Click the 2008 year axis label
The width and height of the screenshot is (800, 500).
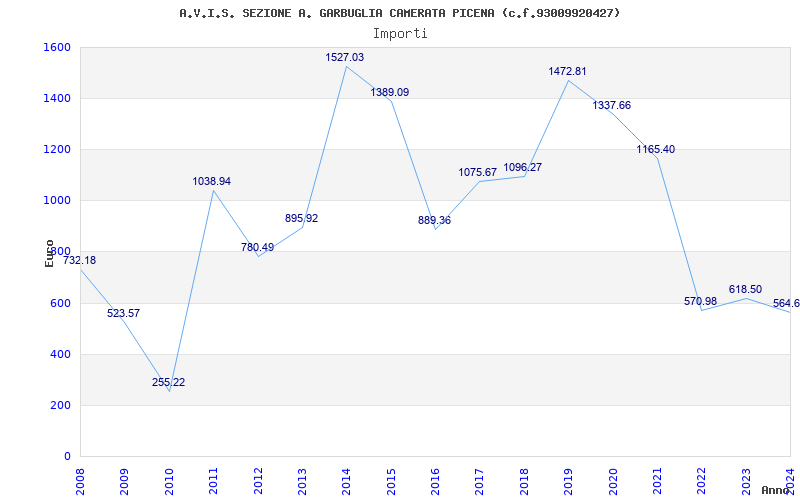coord(80,481)
